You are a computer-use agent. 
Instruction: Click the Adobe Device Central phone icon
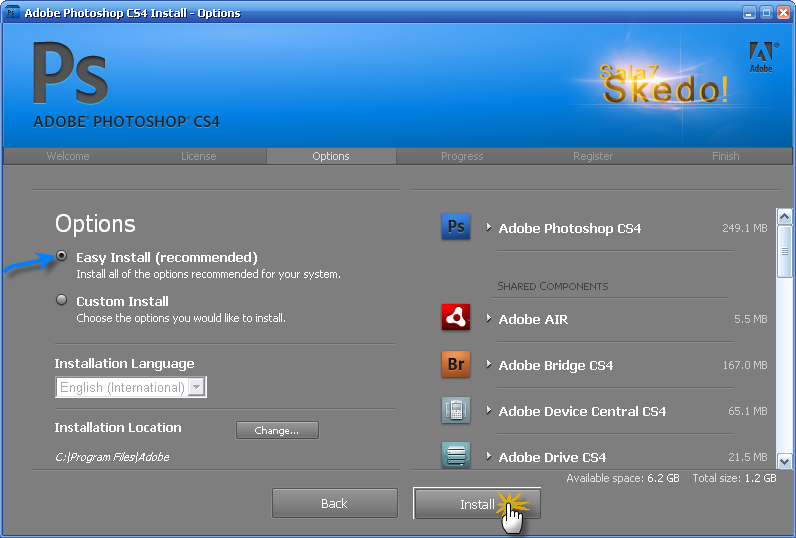pos(456,410)
